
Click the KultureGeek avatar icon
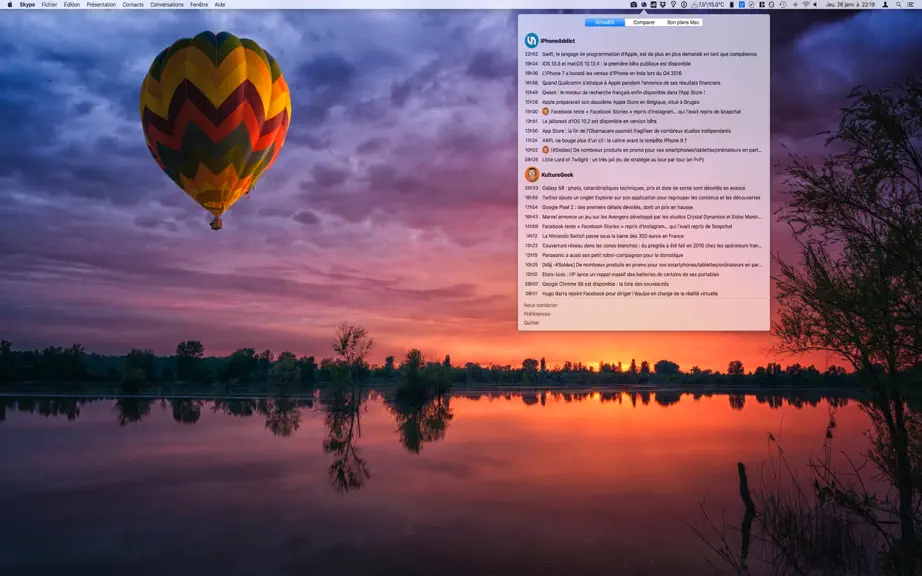pyautogui.click(x=532, y=174)
